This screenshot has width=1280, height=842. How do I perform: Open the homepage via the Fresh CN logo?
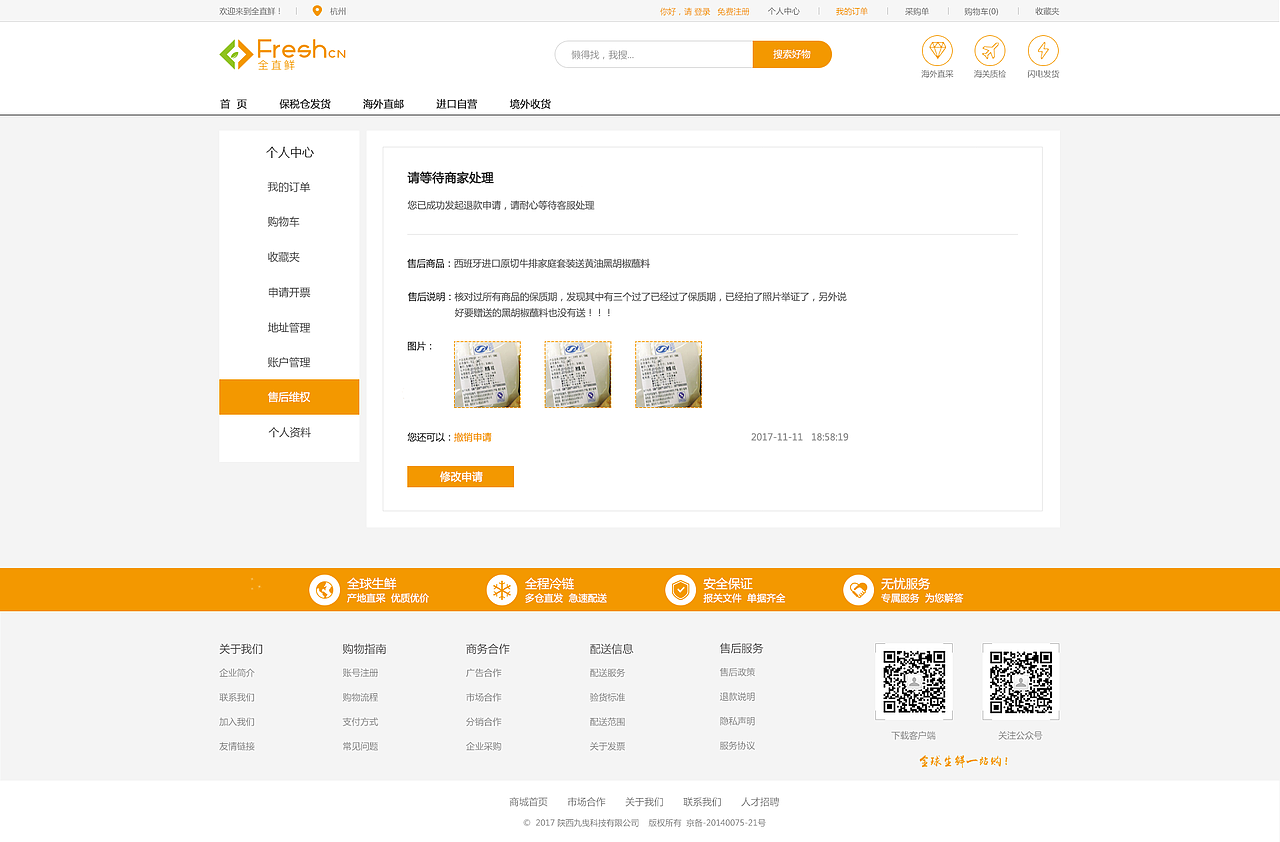coord(280,54)
